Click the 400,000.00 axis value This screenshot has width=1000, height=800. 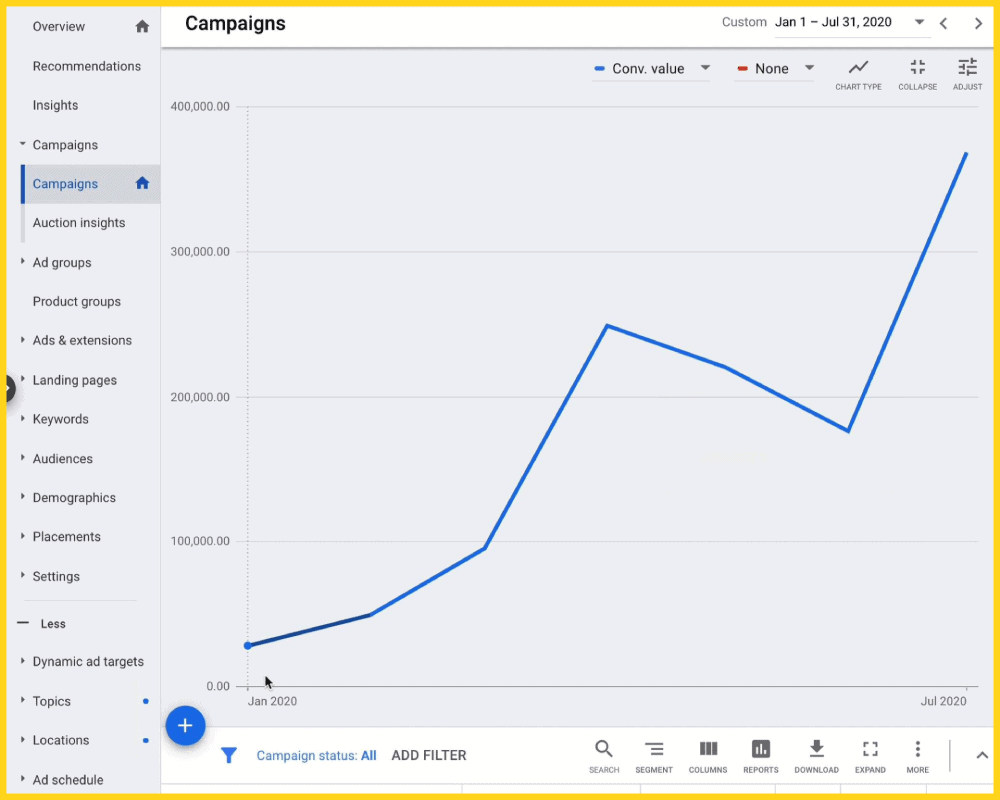click(200, 107)
